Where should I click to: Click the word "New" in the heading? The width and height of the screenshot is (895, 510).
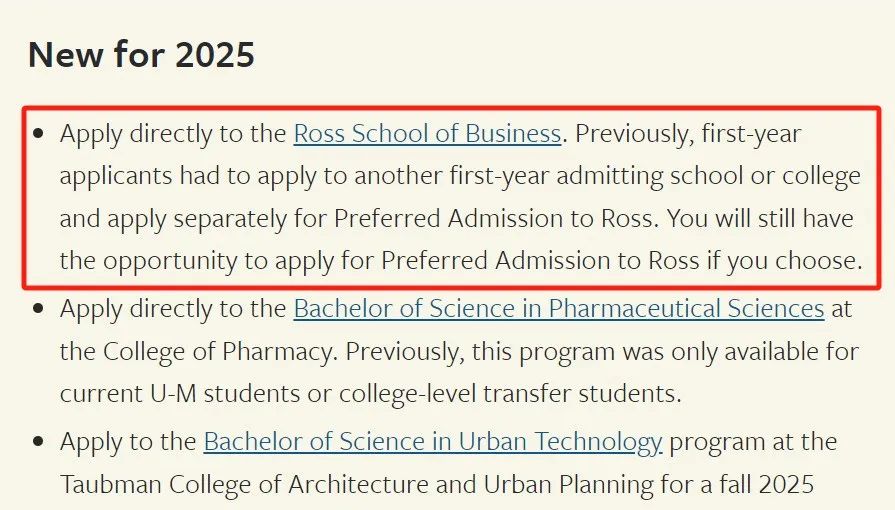66,54
